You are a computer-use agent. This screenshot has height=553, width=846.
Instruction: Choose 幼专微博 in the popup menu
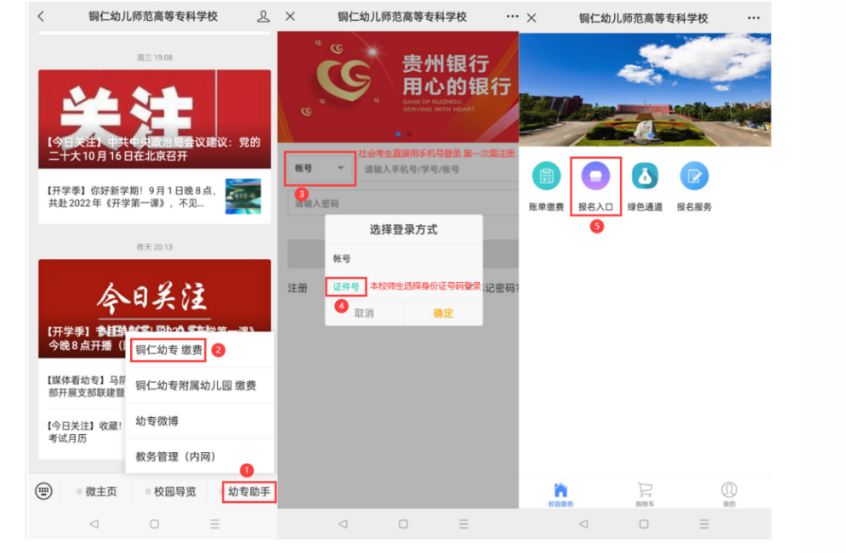(157, 421)
